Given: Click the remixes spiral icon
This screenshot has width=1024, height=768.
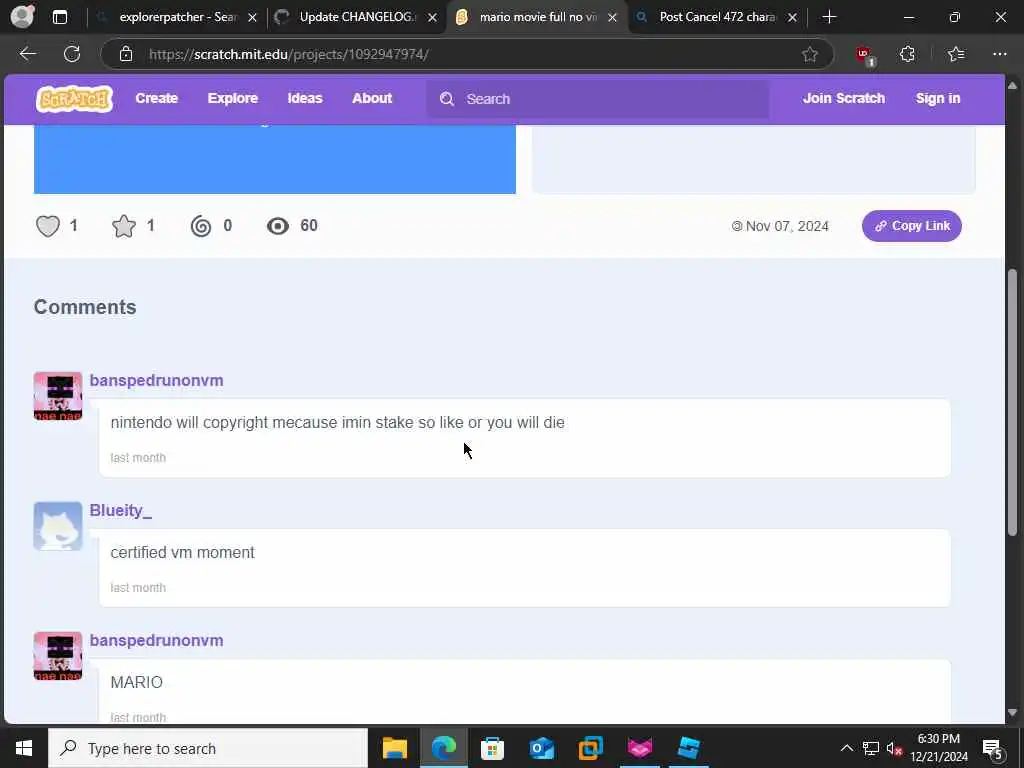Looking at the screenshot, I should click(x=201, y=226).
